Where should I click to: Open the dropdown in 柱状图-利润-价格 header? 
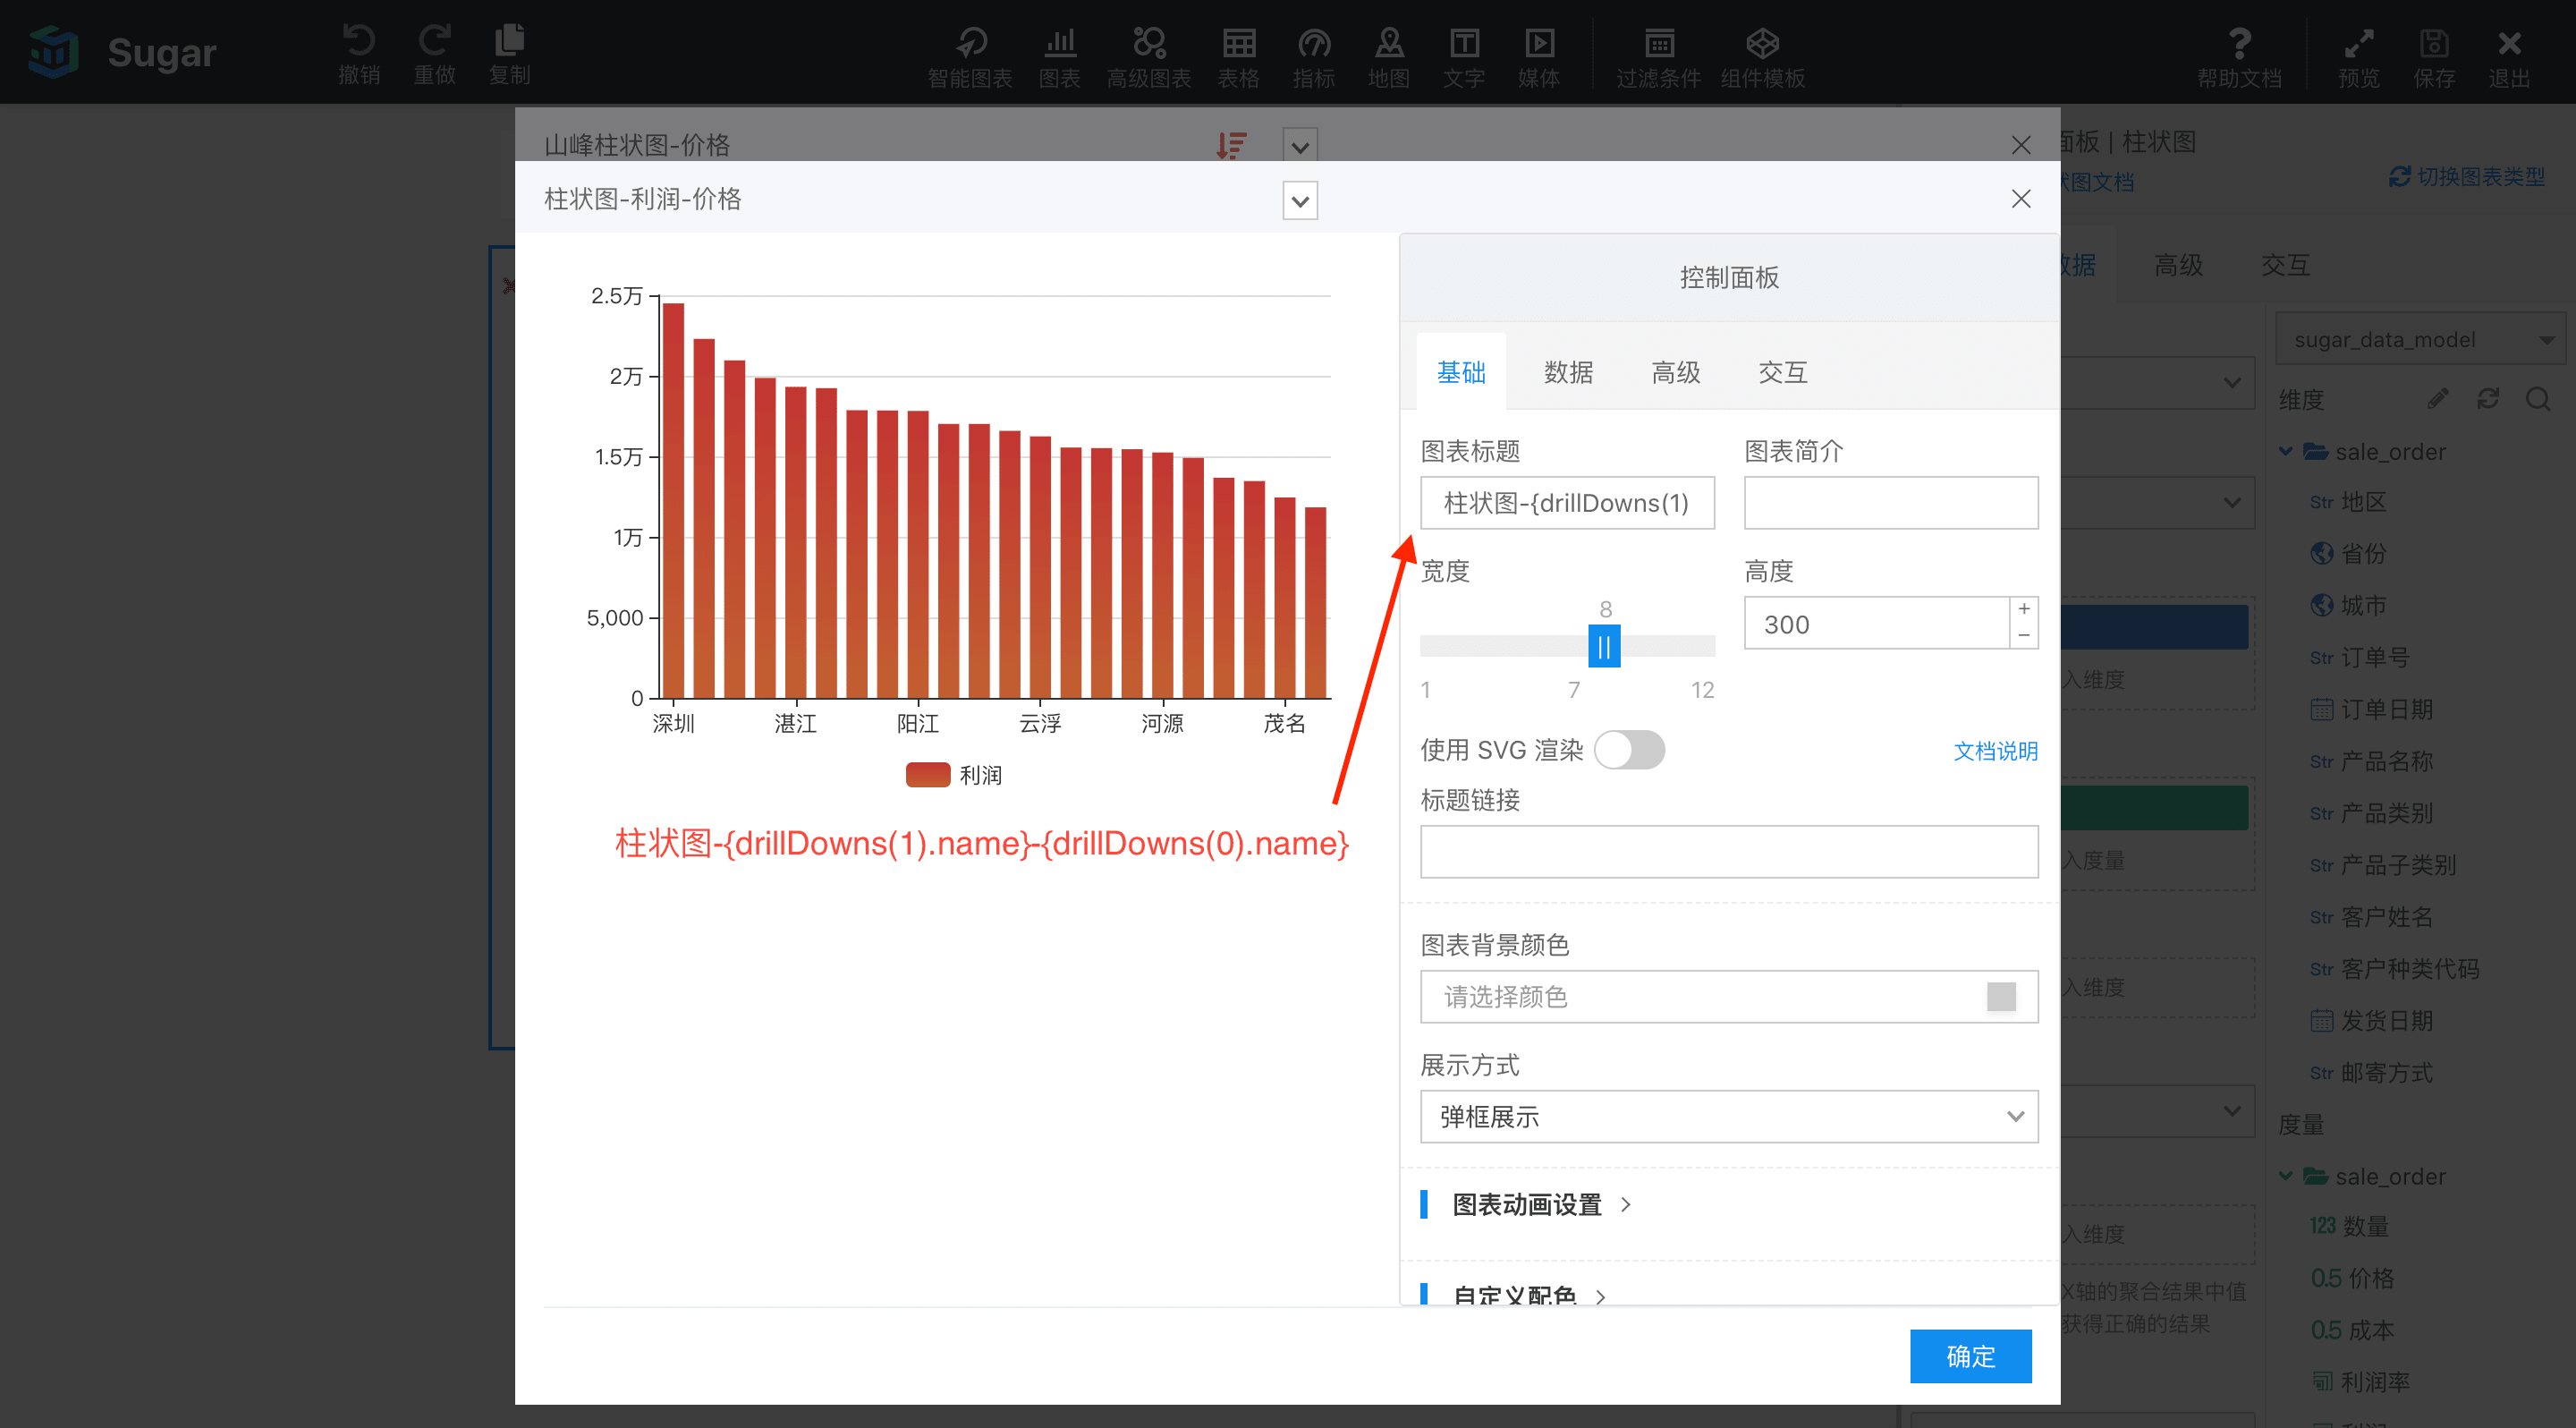tap(1300, 201)
